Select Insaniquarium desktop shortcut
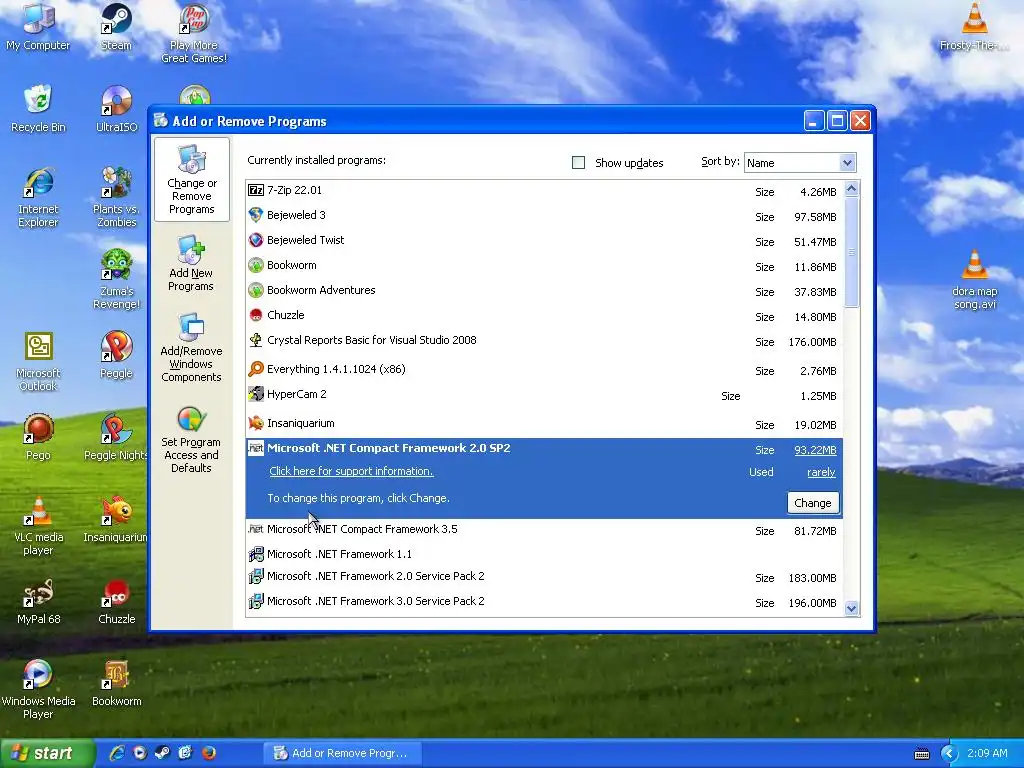Viewport: 1024px width, 768px height. pyautogui.click(x=116, y=519)
